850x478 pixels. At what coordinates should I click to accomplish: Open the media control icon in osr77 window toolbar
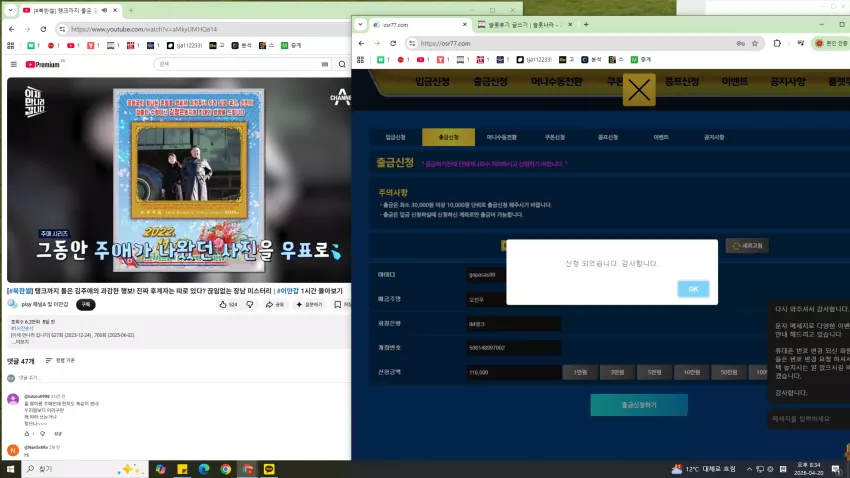point(801,43)
